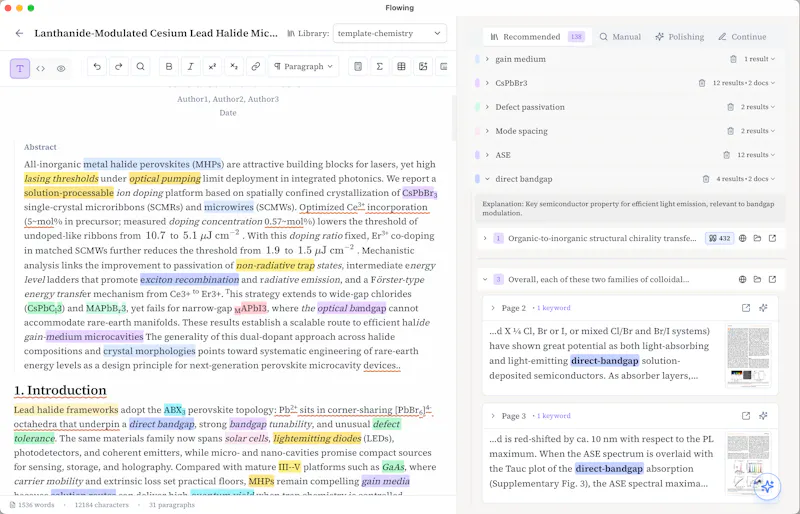Open the Page 3 excerpt externally

click(x=746, y=416)
